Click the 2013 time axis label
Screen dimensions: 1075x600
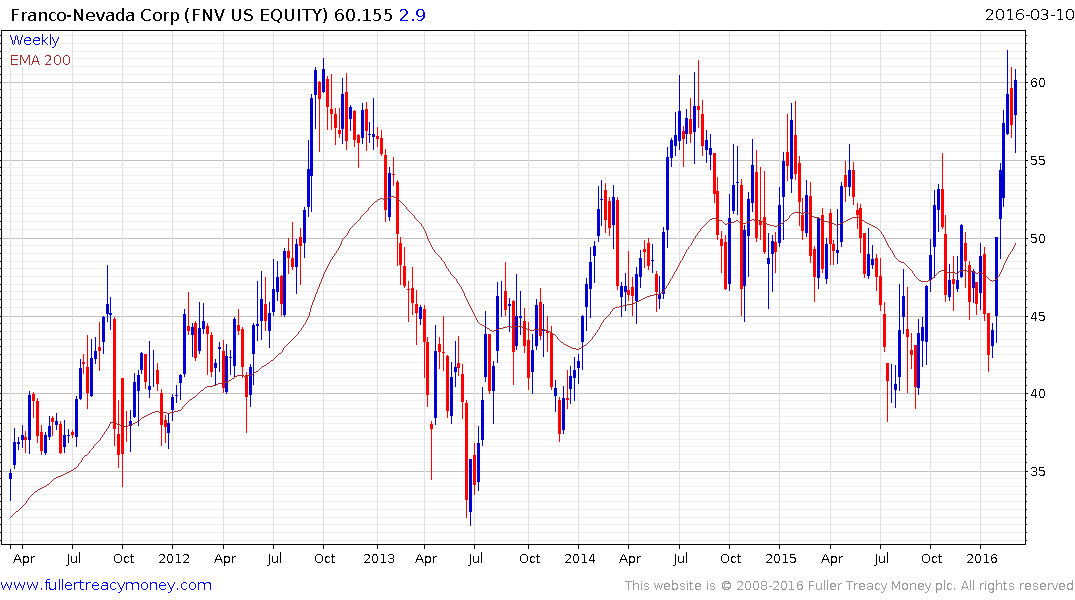coord(379,558)
